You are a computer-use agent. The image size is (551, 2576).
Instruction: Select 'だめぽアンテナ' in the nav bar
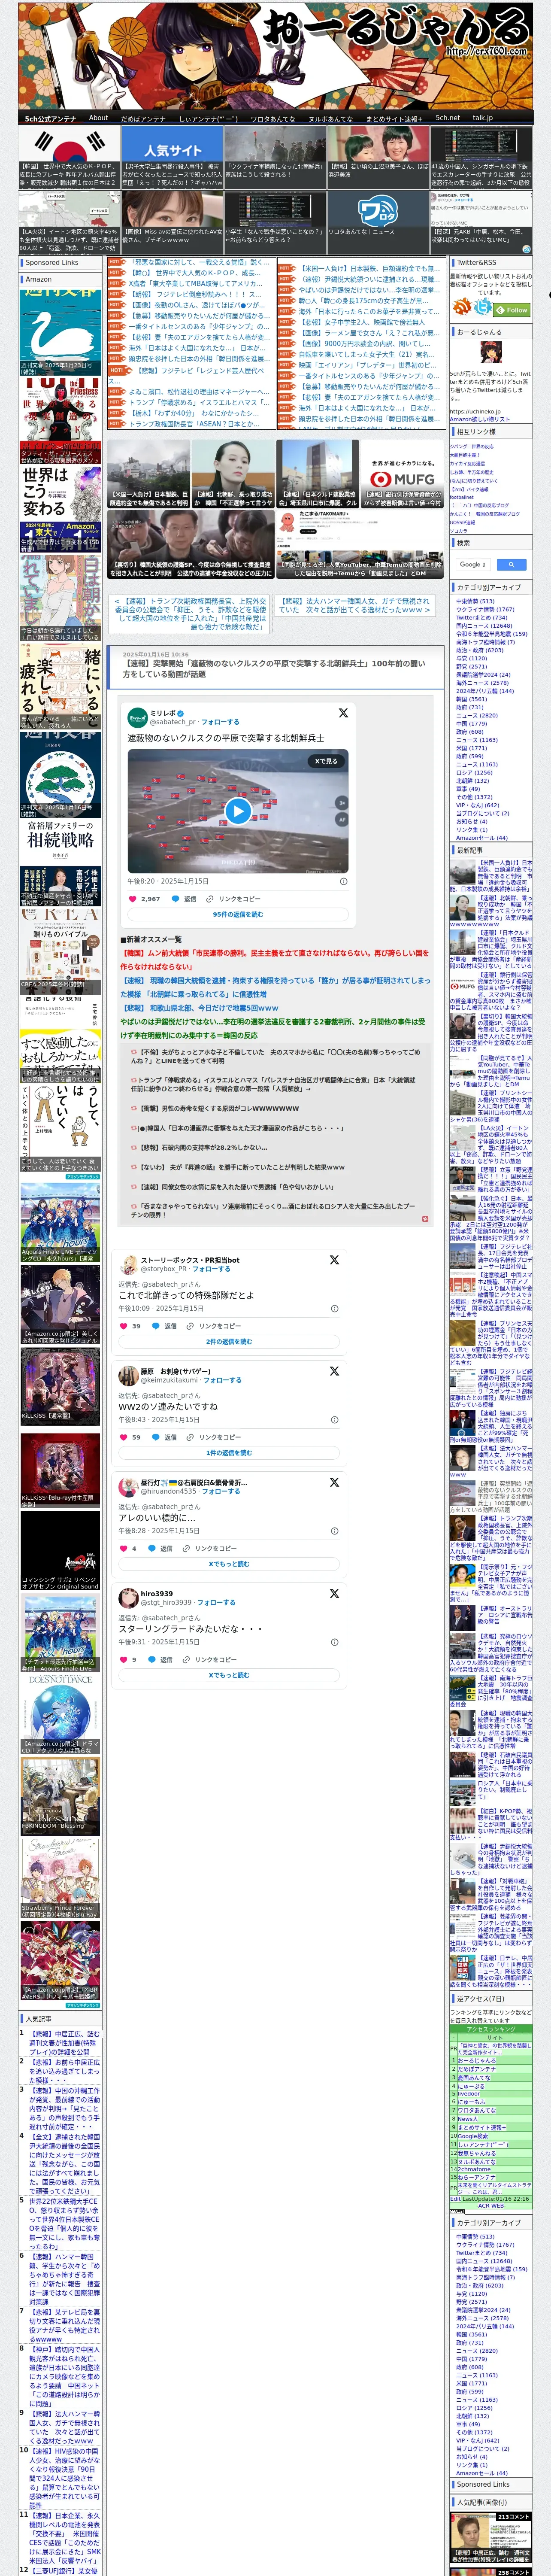(143, 118)
